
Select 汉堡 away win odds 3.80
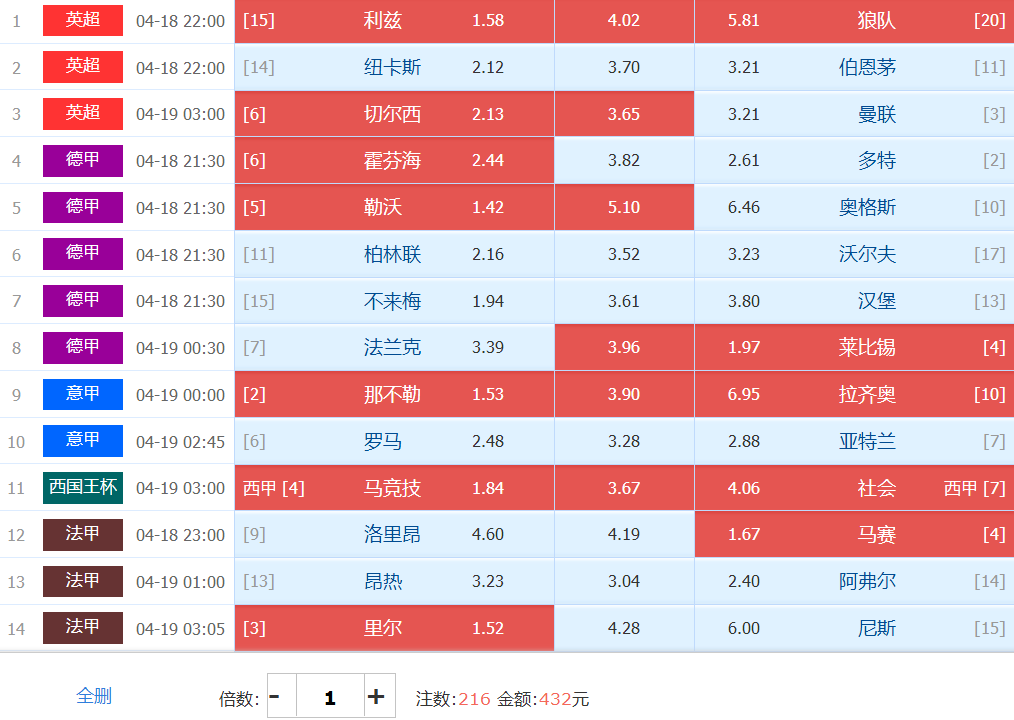(854, 301)
